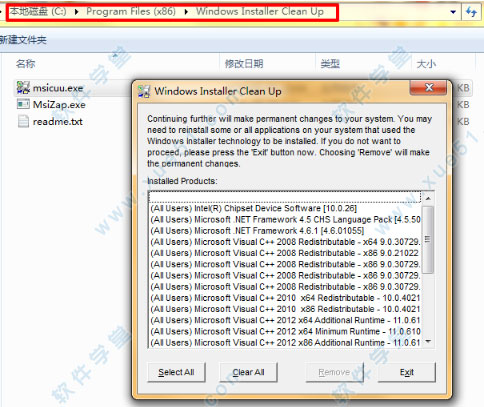The height and width of the screenshot is (407, 484).
Task: Expand the arrow after Program Files (x86)
Action: [186, 12]
